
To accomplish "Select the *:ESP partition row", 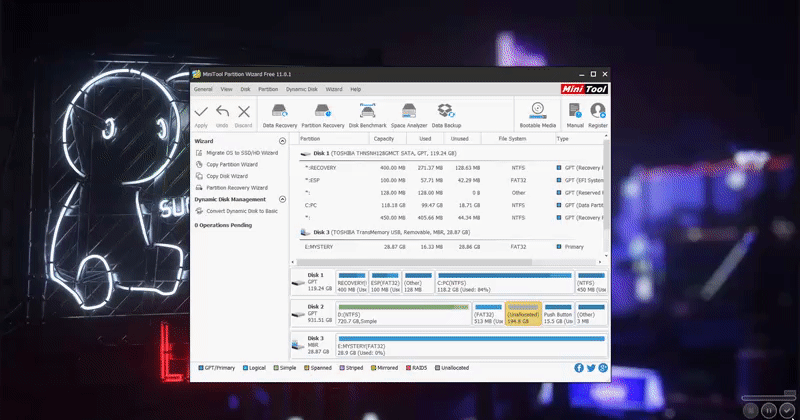I will click(451, 180).
